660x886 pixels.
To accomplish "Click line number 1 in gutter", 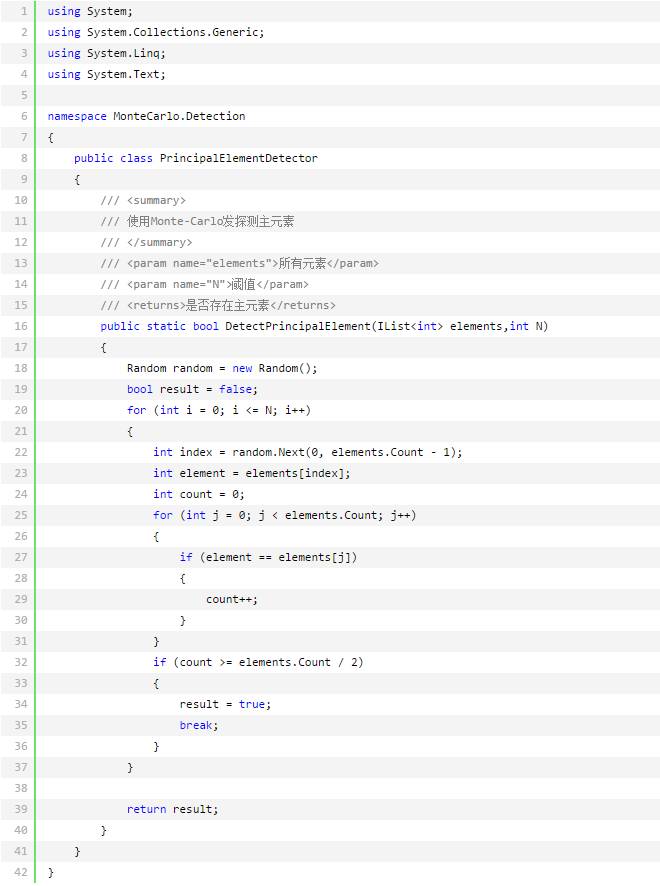I will [x=24, y=11].
